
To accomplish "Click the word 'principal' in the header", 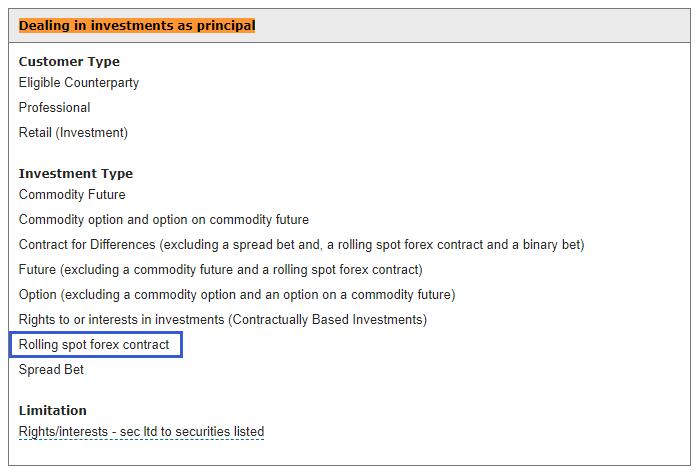I will 226,25.
